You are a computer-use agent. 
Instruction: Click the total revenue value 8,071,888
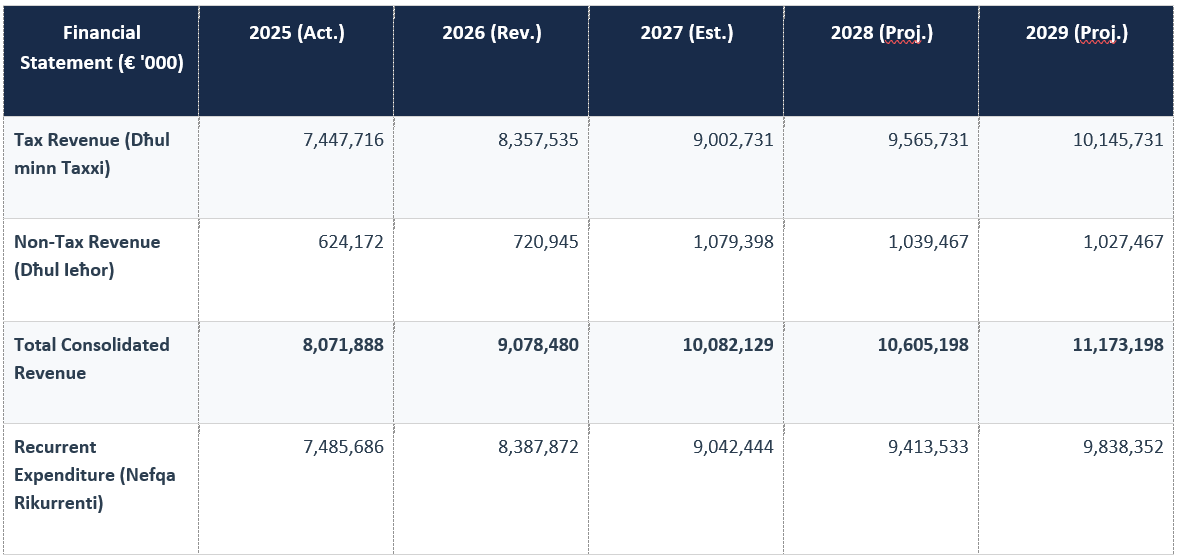(x=343, y=345)
